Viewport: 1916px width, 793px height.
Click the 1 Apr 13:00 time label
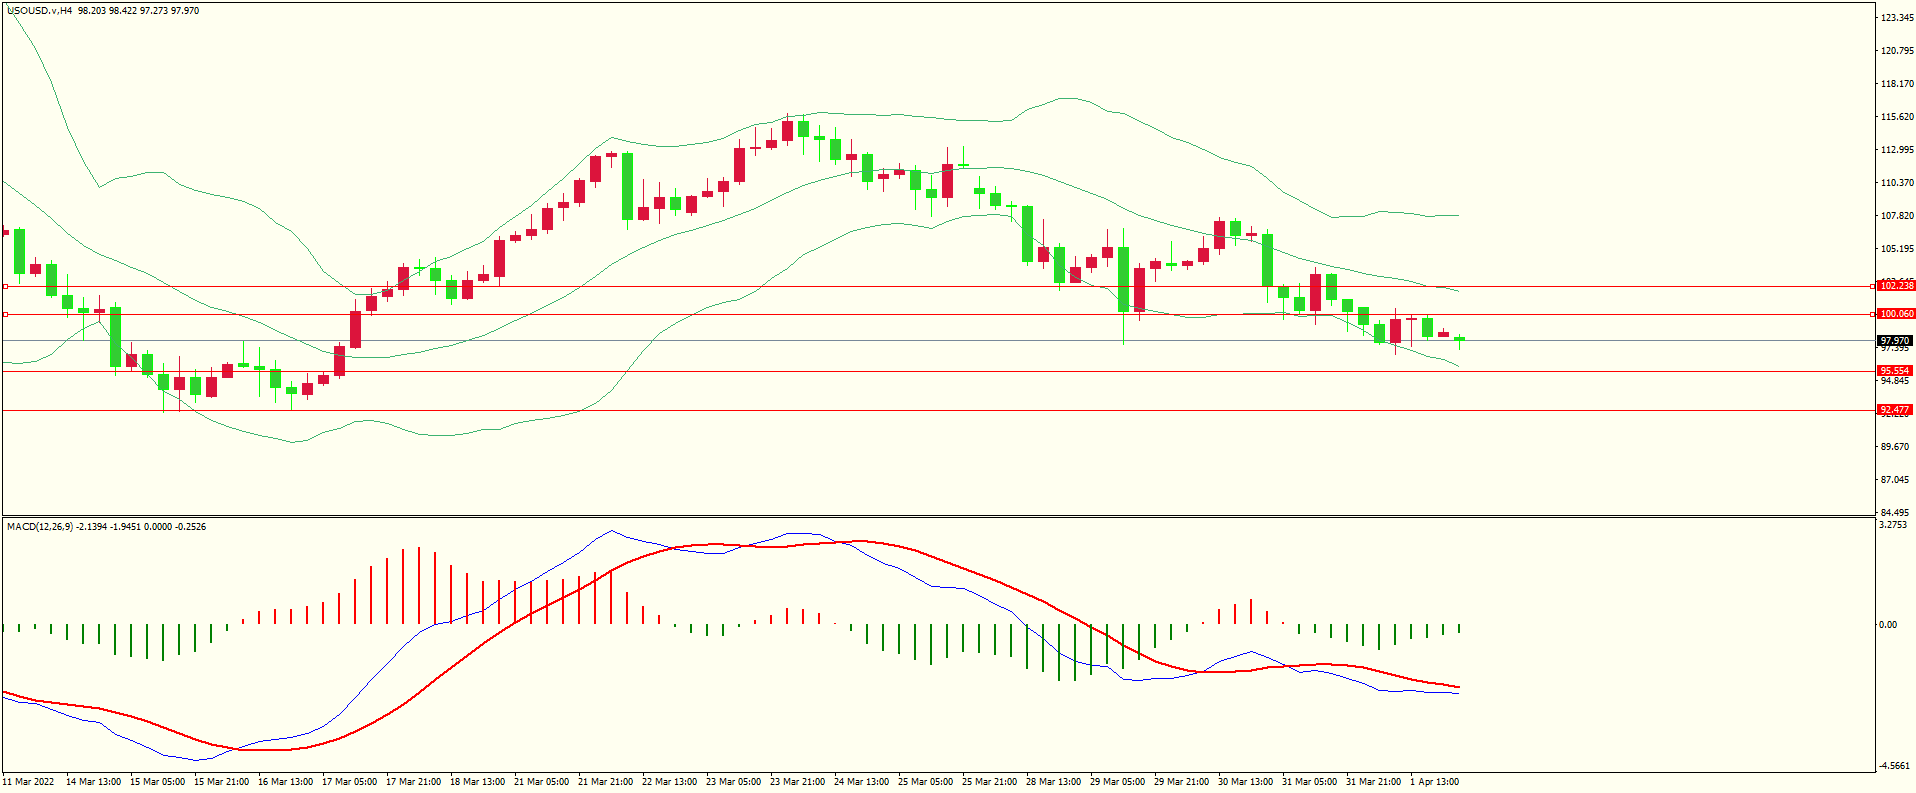click(x=1435, y=782)
